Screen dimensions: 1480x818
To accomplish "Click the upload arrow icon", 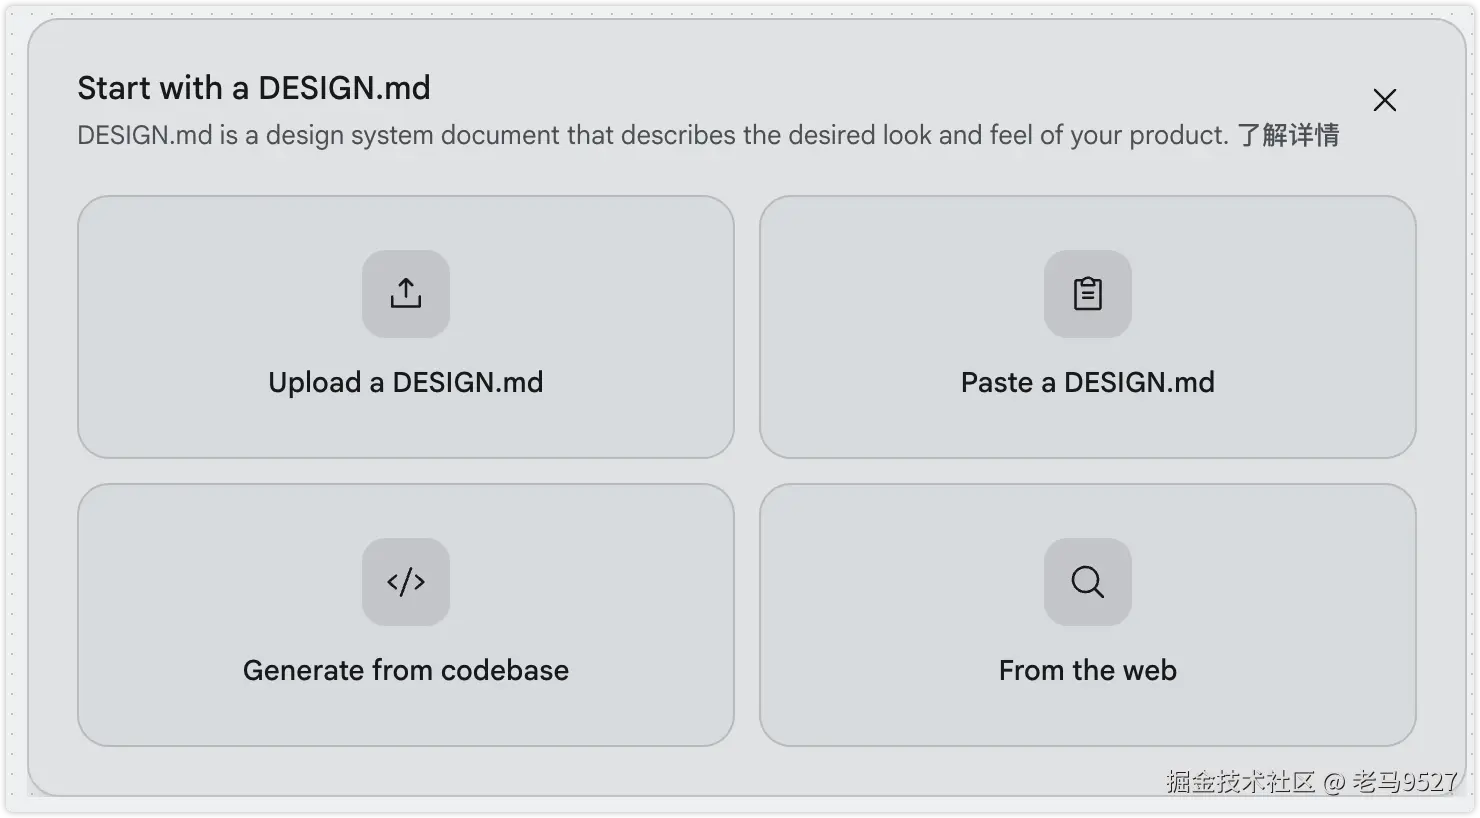I will (406, 294).
